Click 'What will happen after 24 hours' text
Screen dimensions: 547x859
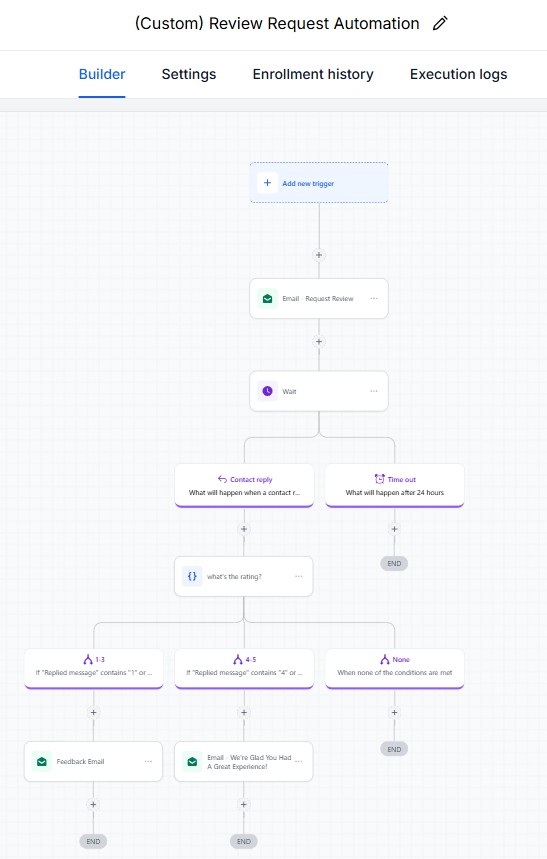click(x=395, y=493)
